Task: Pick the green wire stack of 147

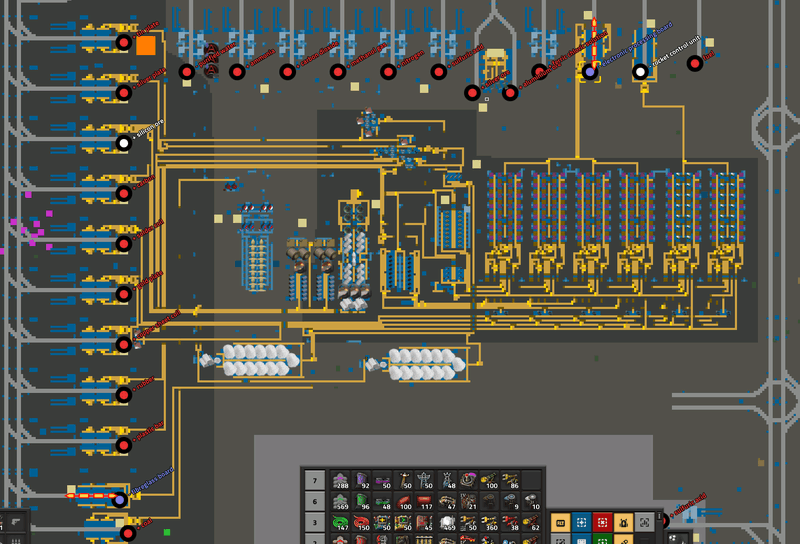Action: 340,523
